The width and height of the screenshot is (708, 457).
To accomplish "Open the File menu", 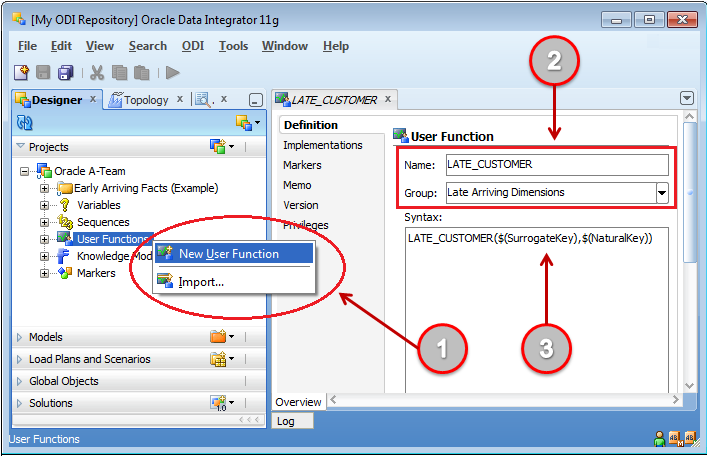I will click(x=27, y=46).
